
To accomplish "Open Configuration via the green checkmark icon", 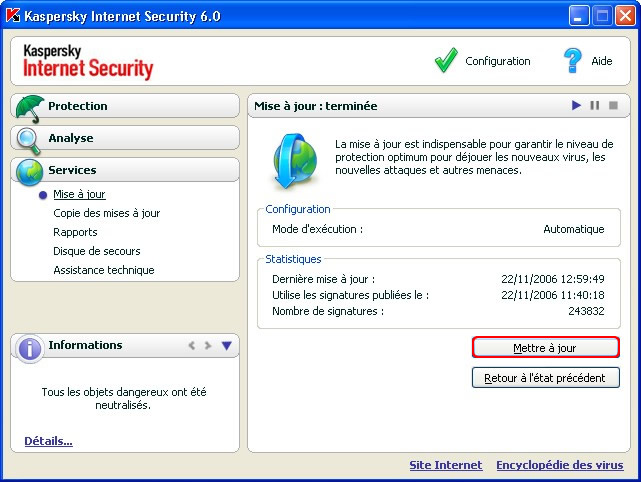I will click(x=446, y=61).
